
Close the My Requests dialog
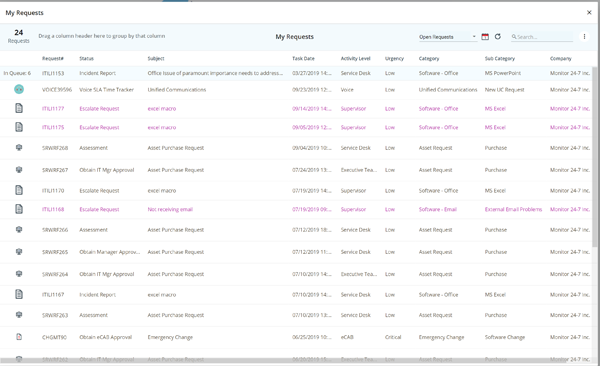(589, 13)
